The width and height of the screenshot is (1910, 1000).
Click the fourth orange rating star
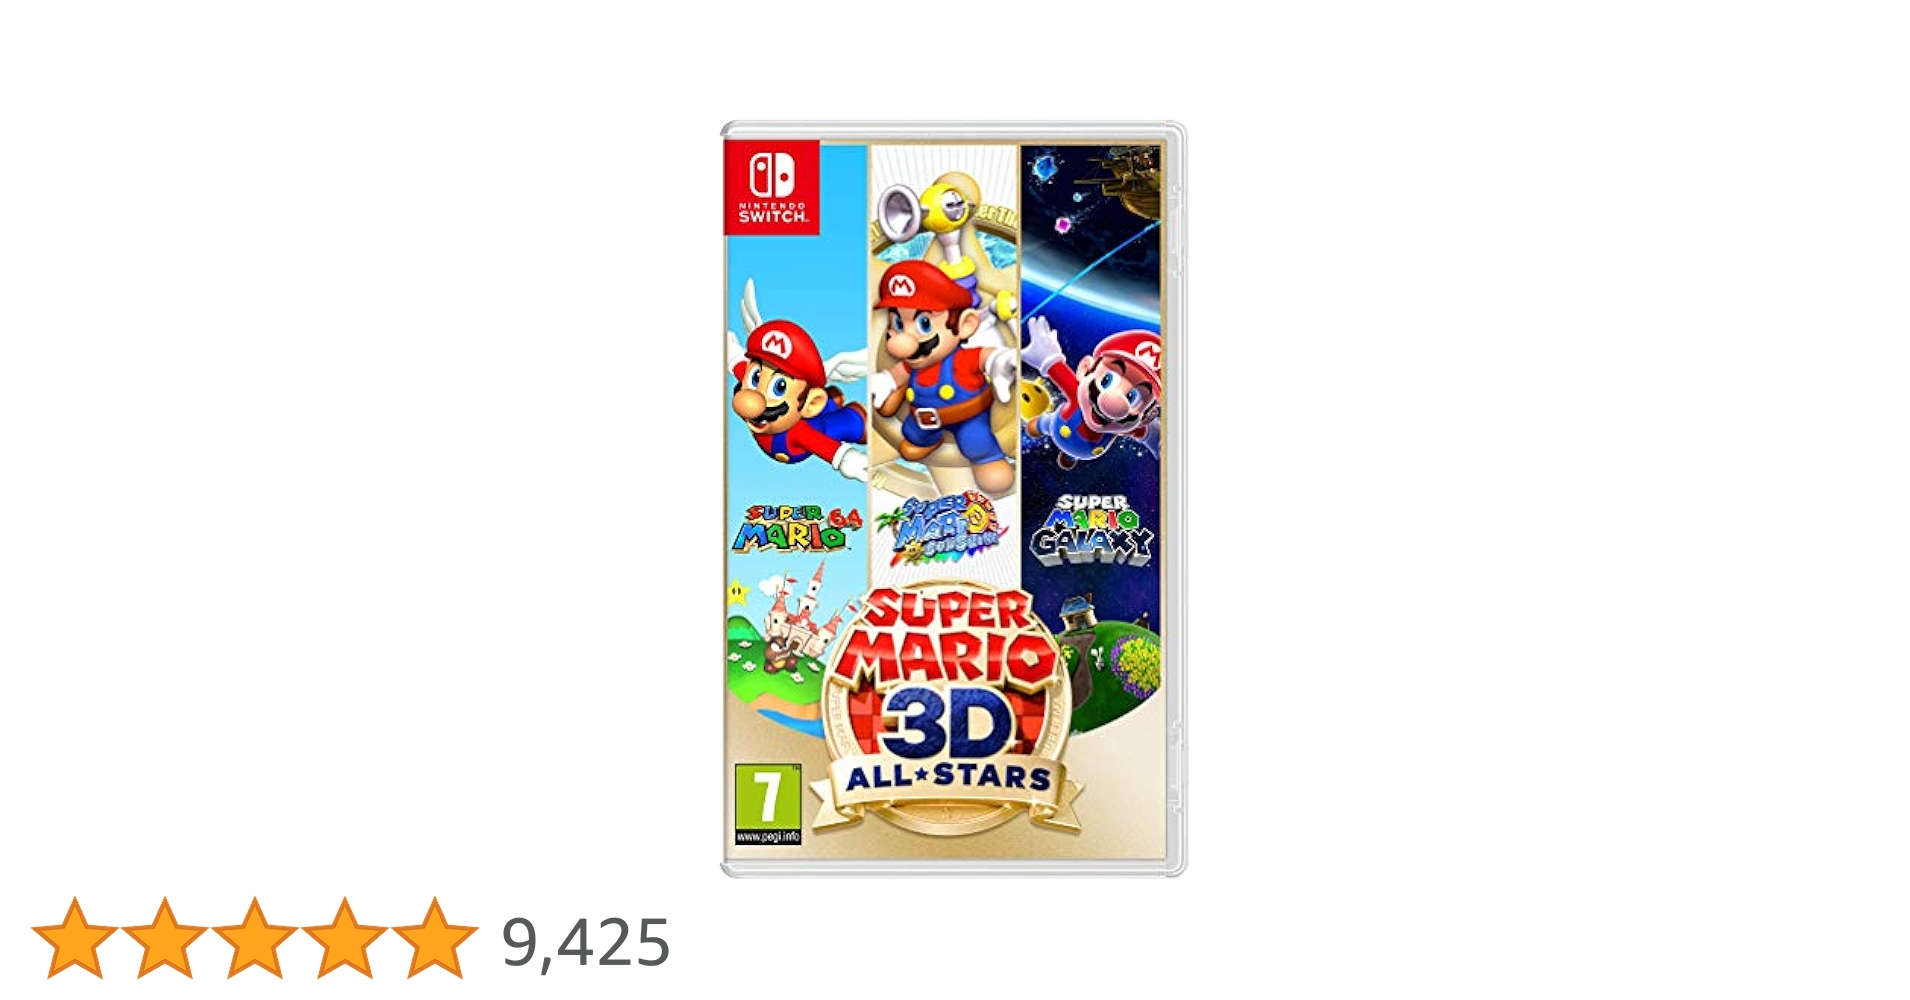[344, 938]
